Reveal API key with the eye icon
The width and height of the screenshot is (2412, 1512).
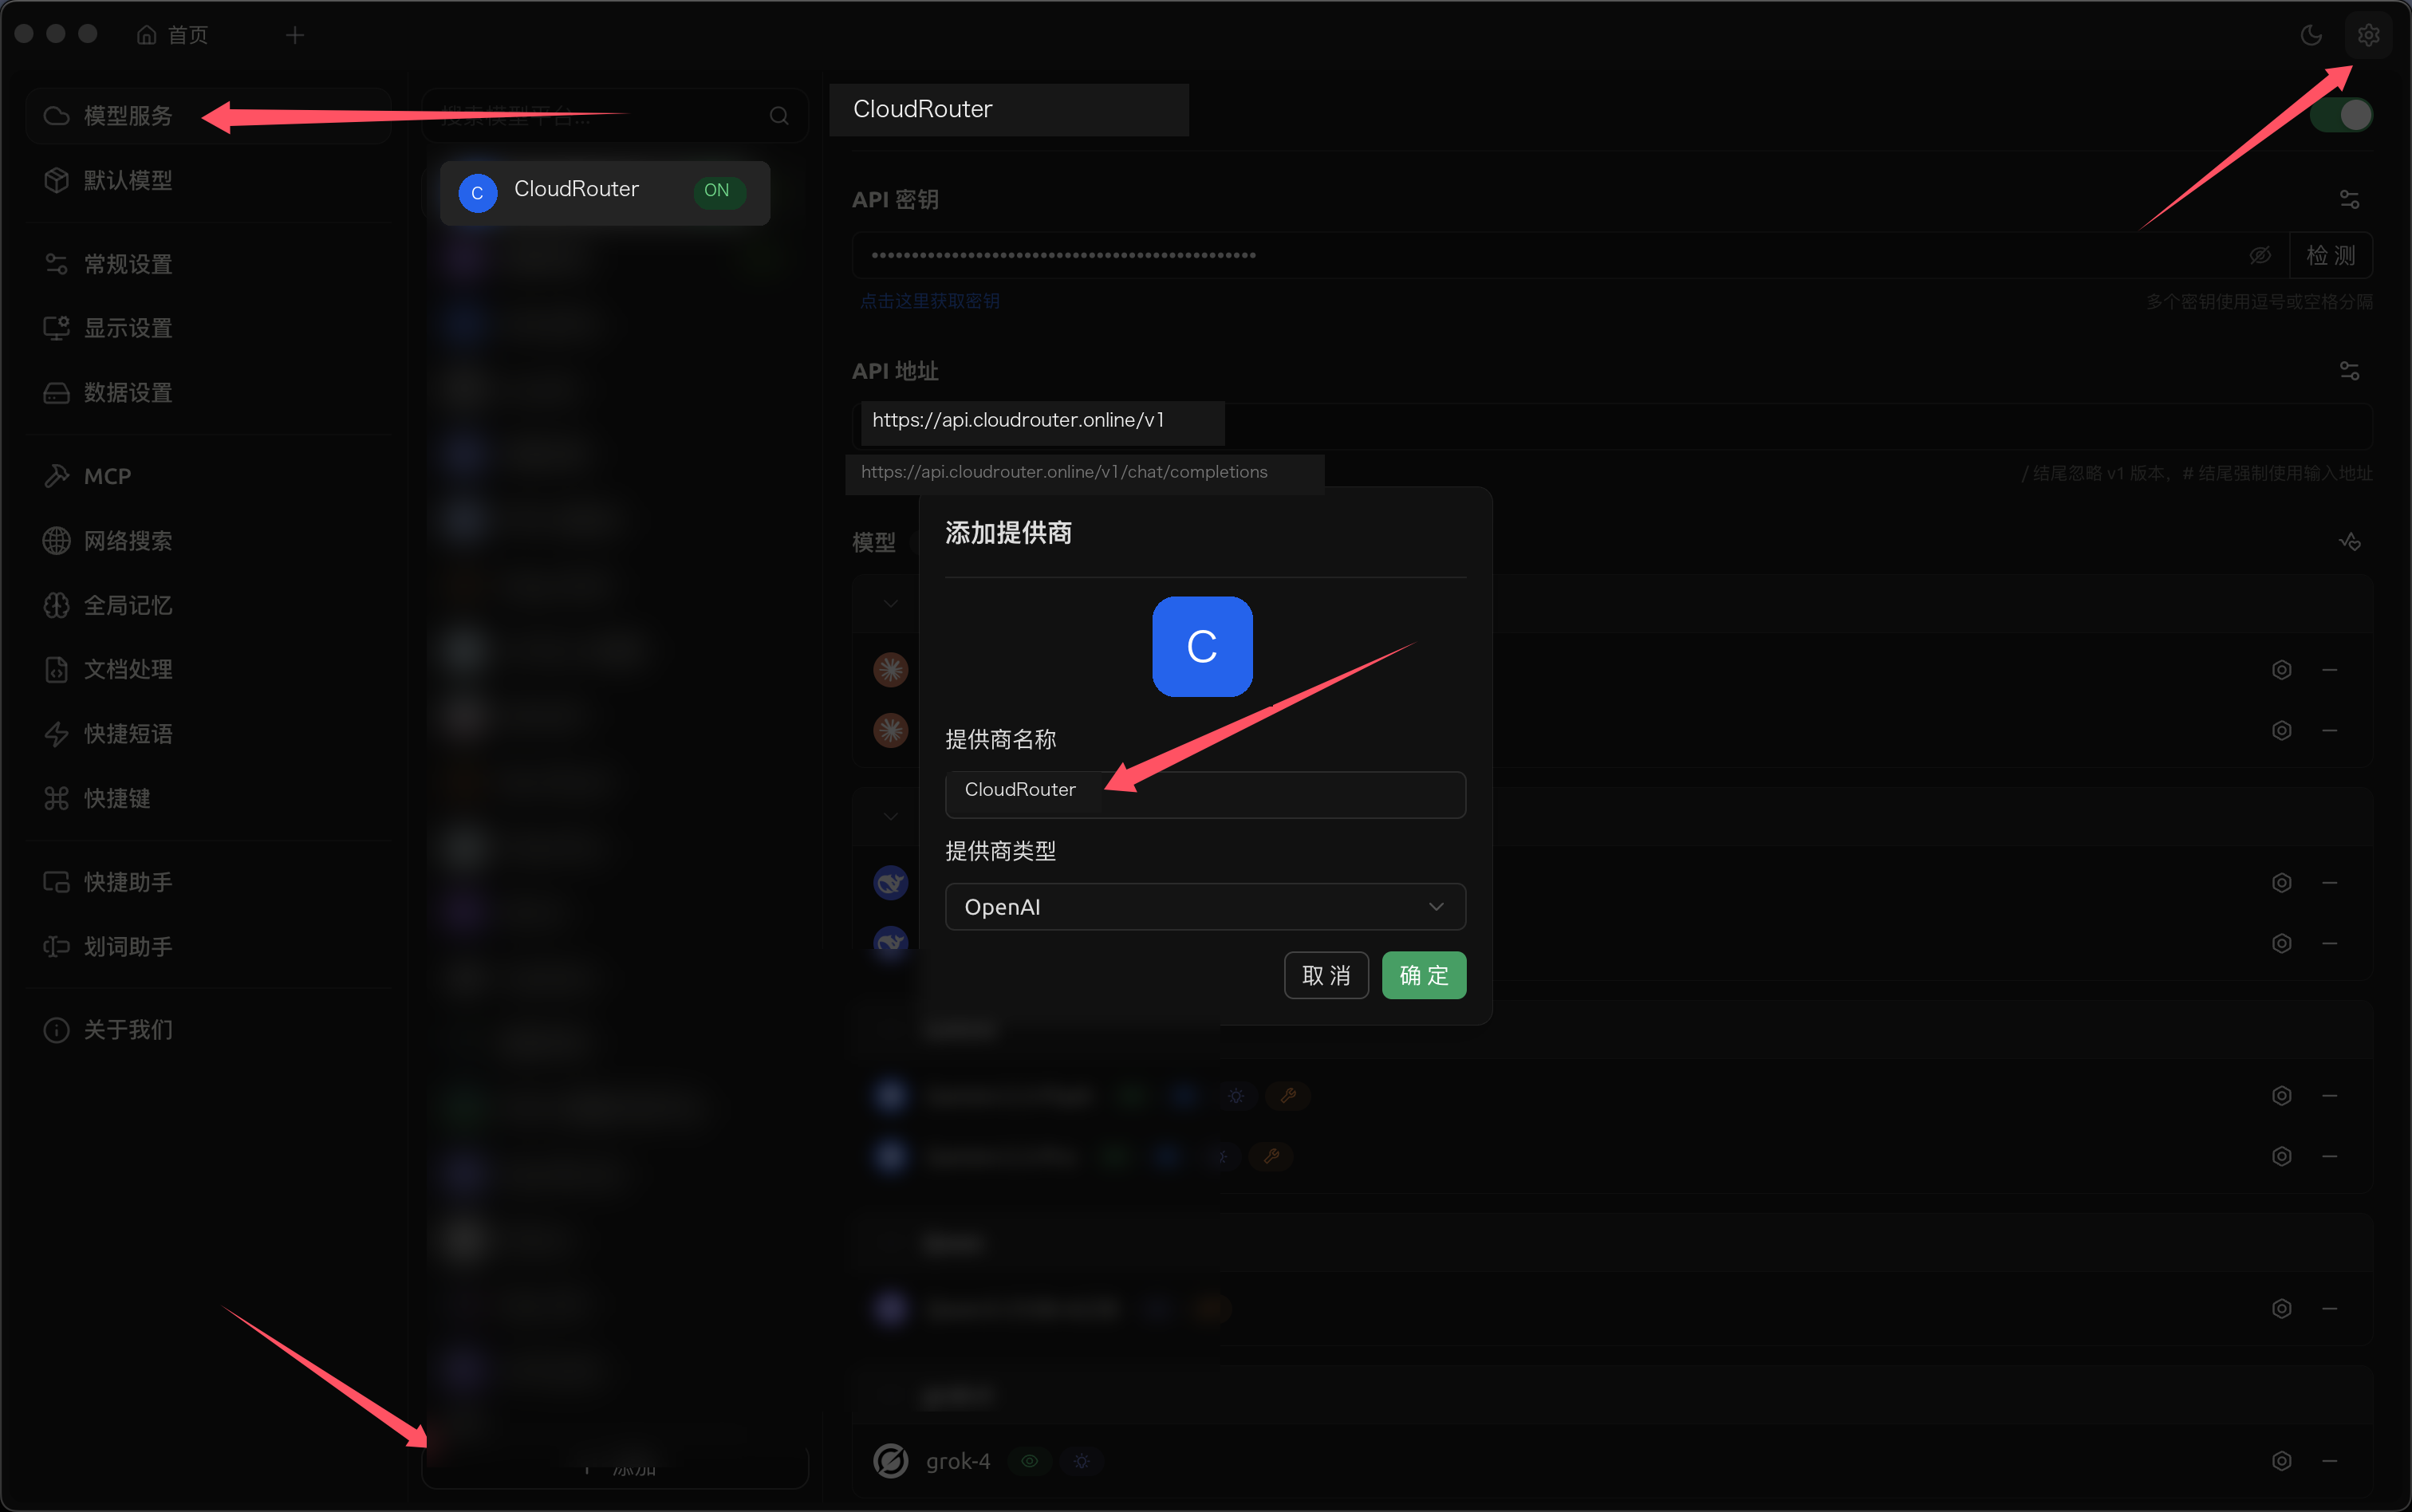click(2260, 256)
